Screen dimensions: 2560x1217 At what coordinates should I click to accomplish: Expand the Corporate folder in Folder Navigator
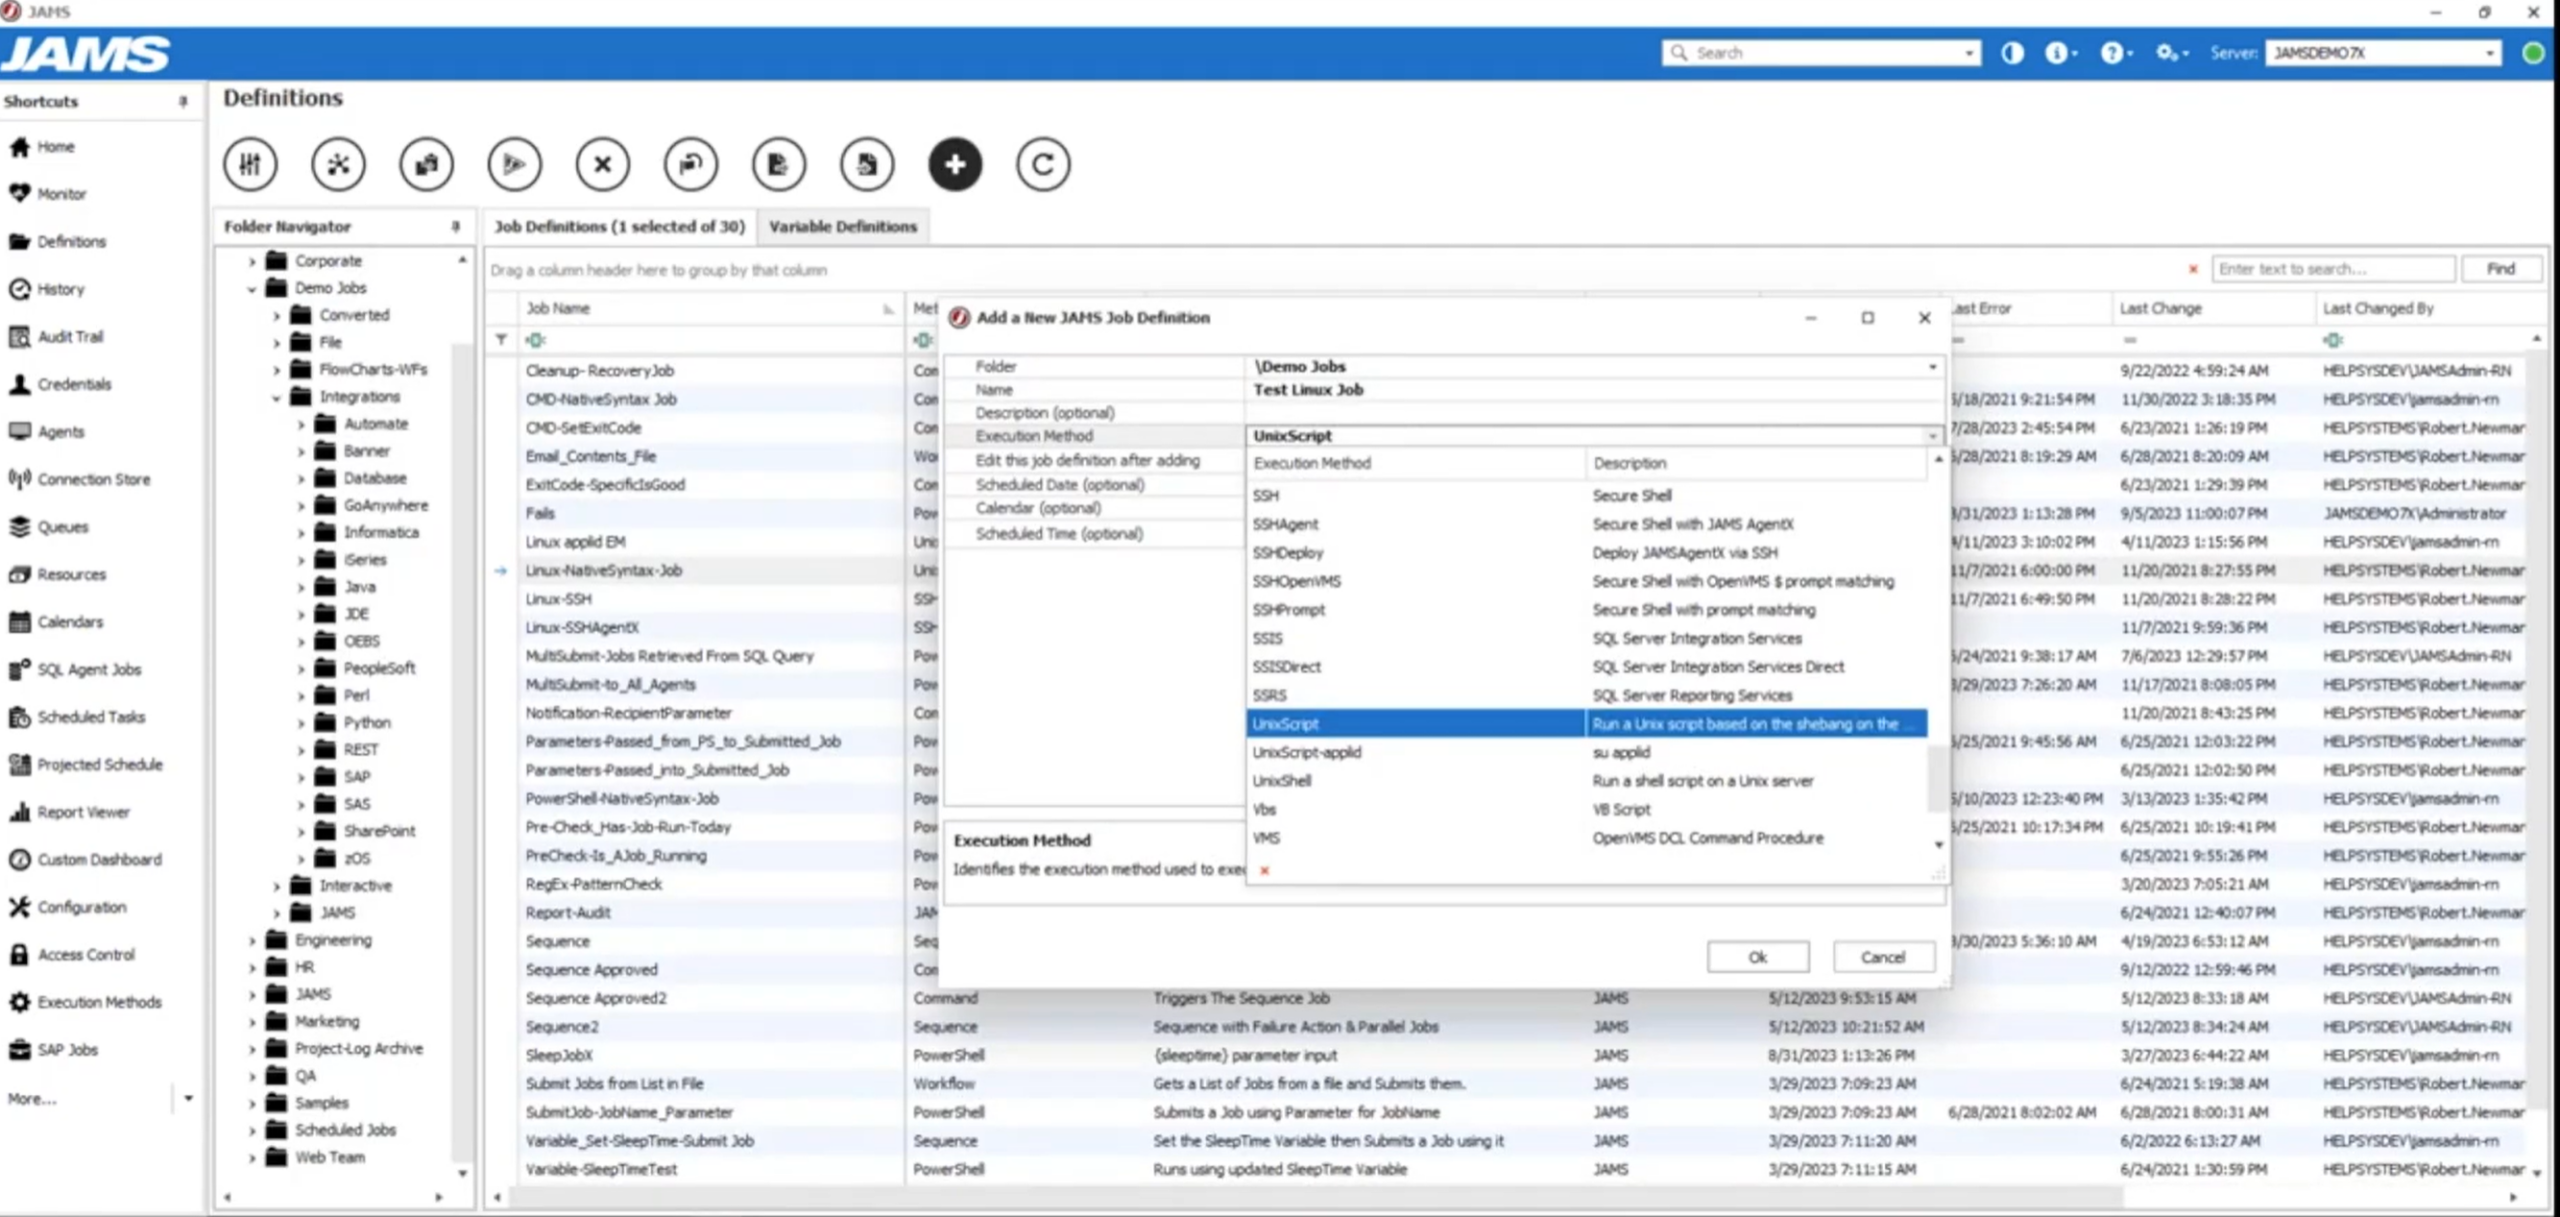(x=254, y=260)
